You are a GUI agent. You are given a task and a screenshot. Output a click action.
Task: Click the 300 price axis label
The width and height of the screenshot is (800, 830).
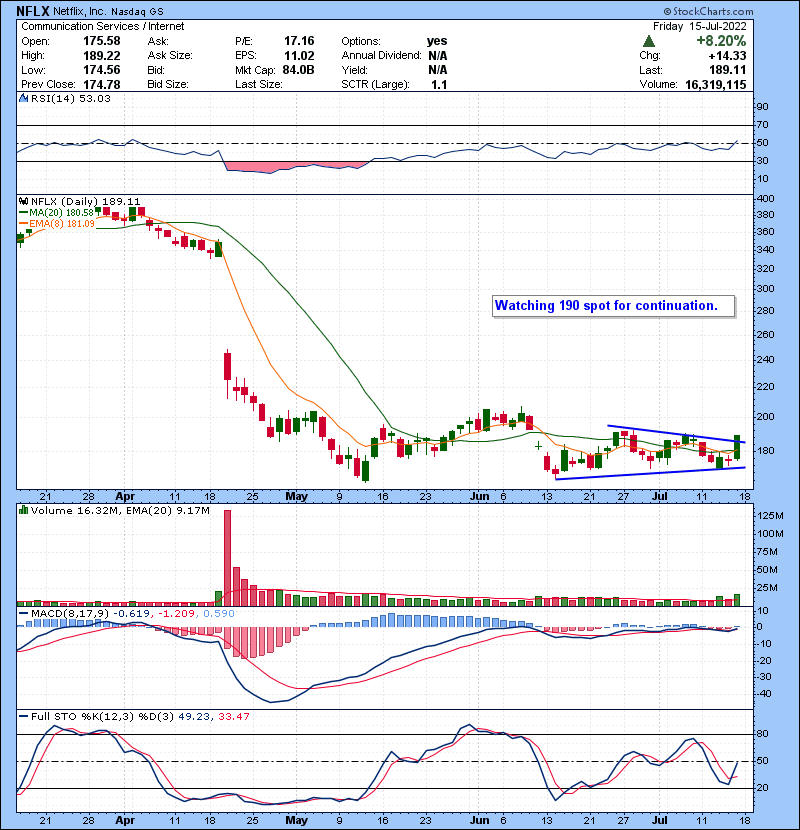[x=766, y=288]
